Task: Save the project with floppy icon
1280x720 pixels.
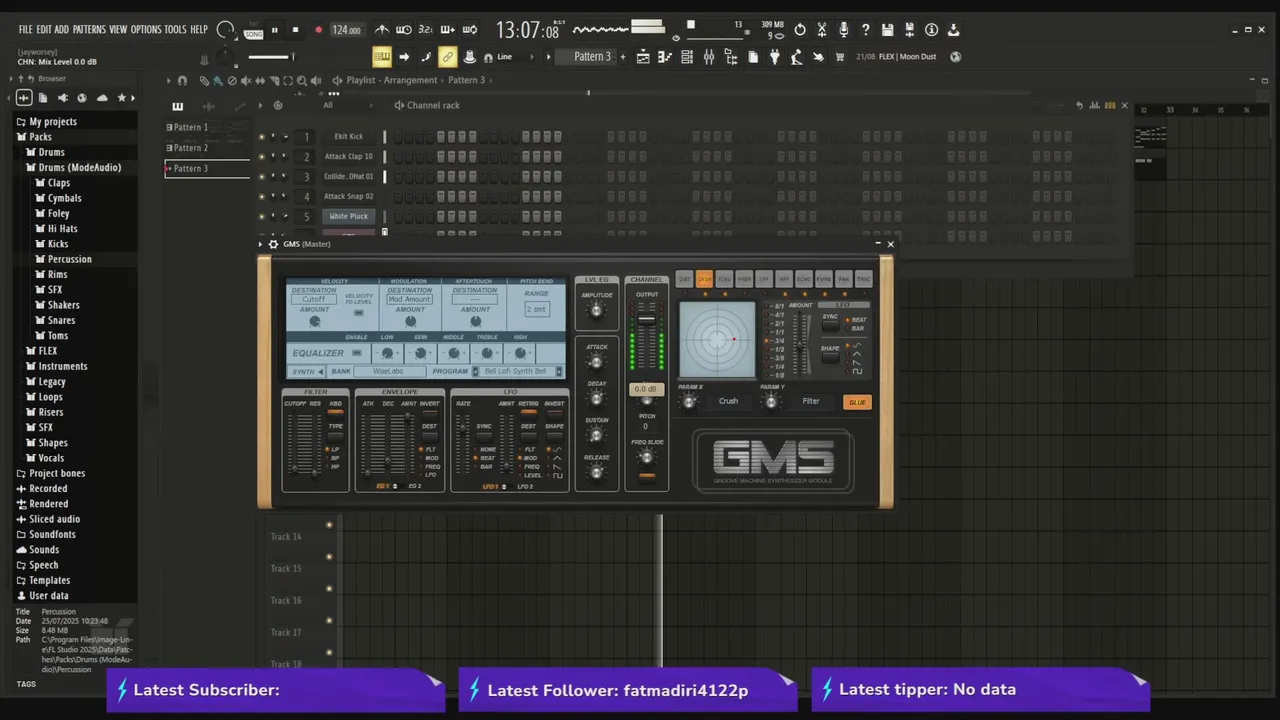Action: click(887, 30)
